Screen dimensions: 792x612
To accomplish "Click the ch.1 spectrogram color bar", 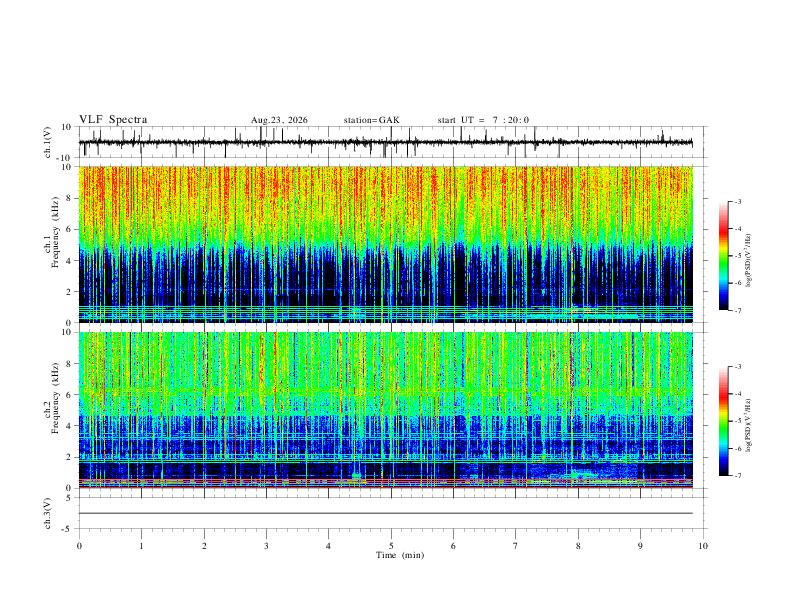I will [723, 256].
